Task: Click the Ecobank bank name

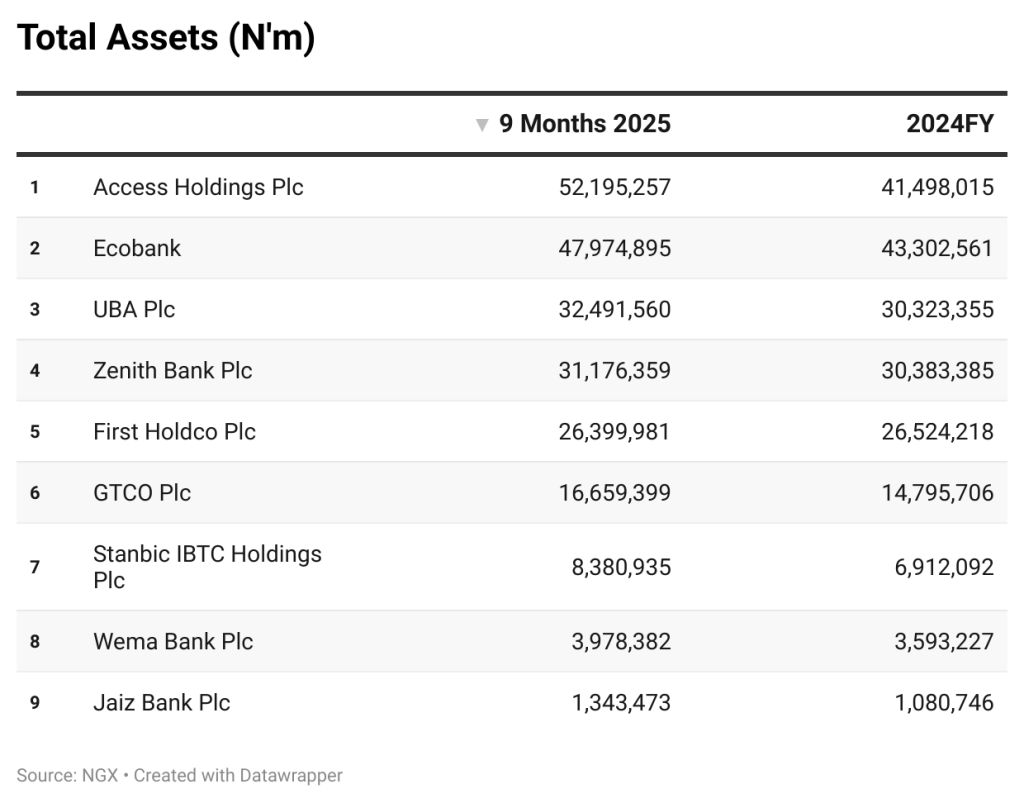Action: 137,248
